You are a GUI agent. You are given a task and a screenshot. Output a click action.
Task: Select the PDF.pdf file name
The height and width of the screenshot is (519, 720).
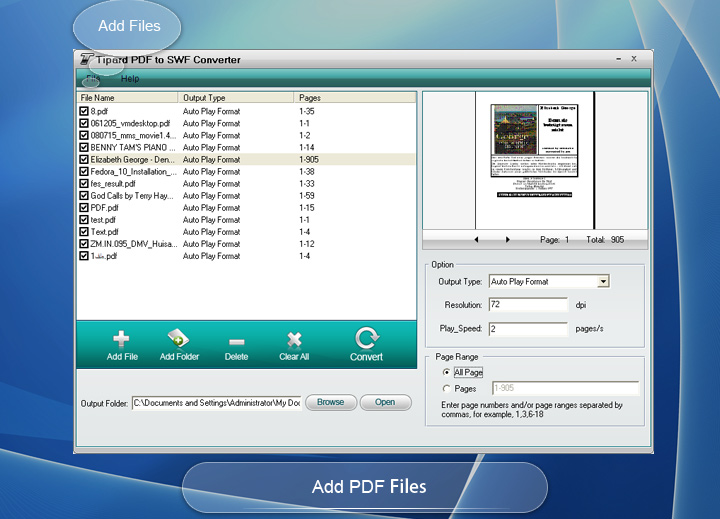pos(104,208)
